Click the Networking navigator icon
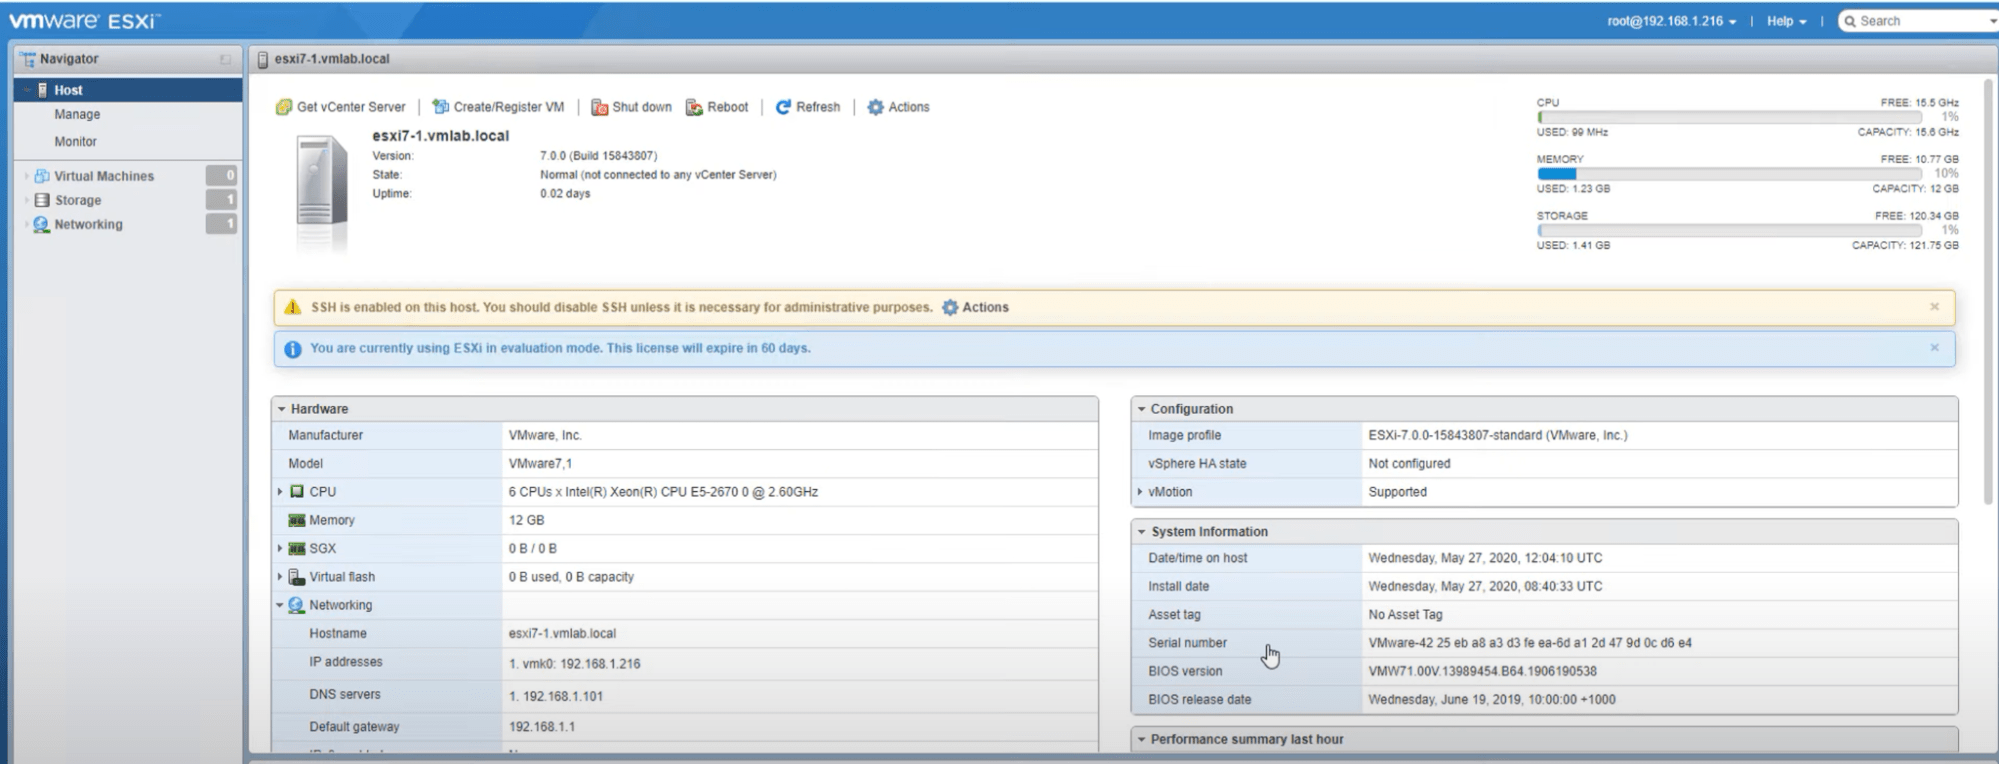The width and height of the screenshot is (1999, 765). 41,224
